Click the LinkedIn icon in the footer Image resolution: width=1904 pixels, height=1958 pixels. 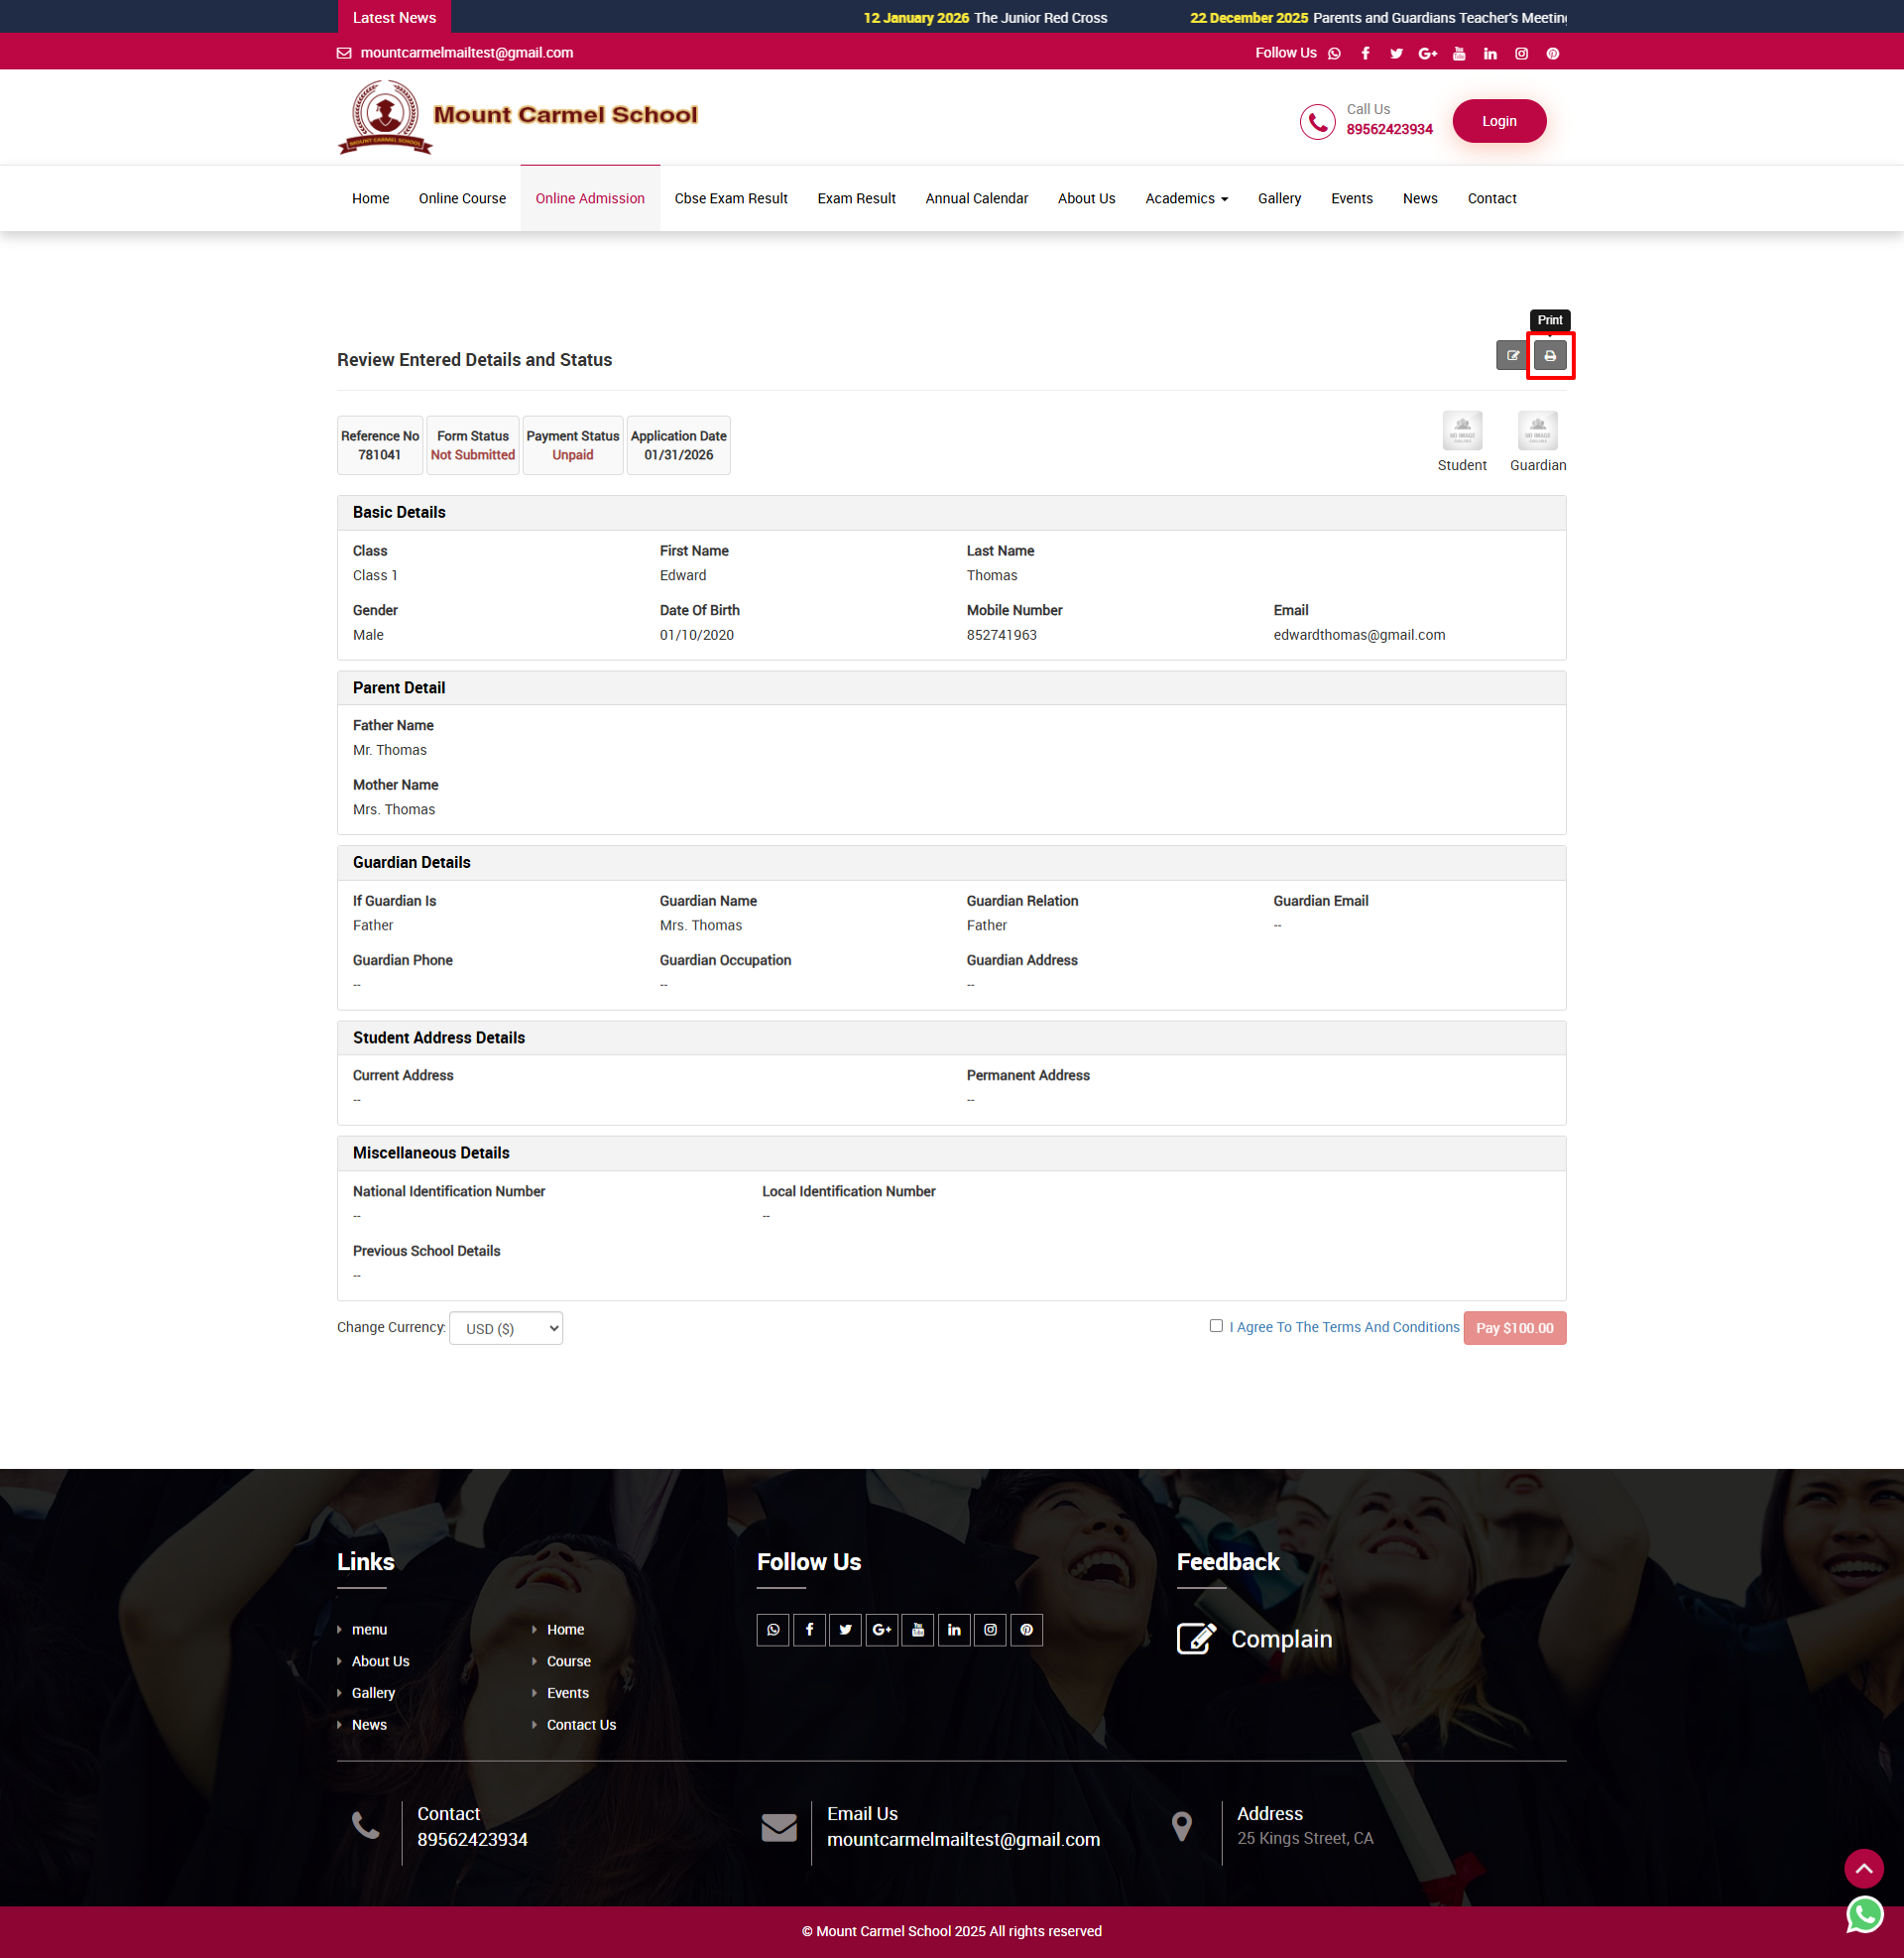click(953, 1629)
